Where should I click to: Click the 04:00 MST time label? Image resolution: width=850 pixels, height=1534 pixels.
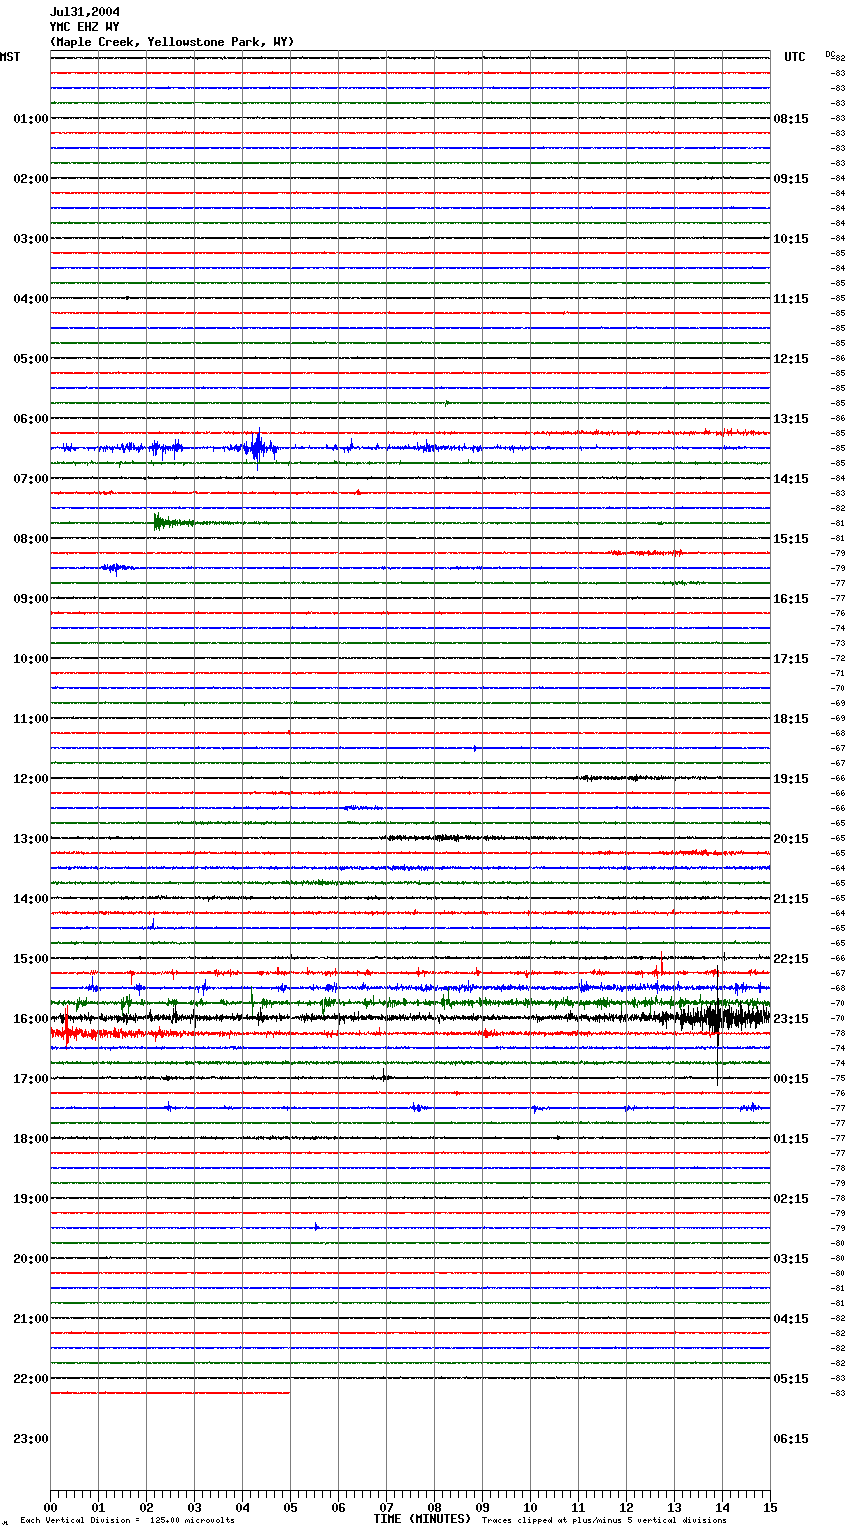pyautogui.click(x=31, y=299)
